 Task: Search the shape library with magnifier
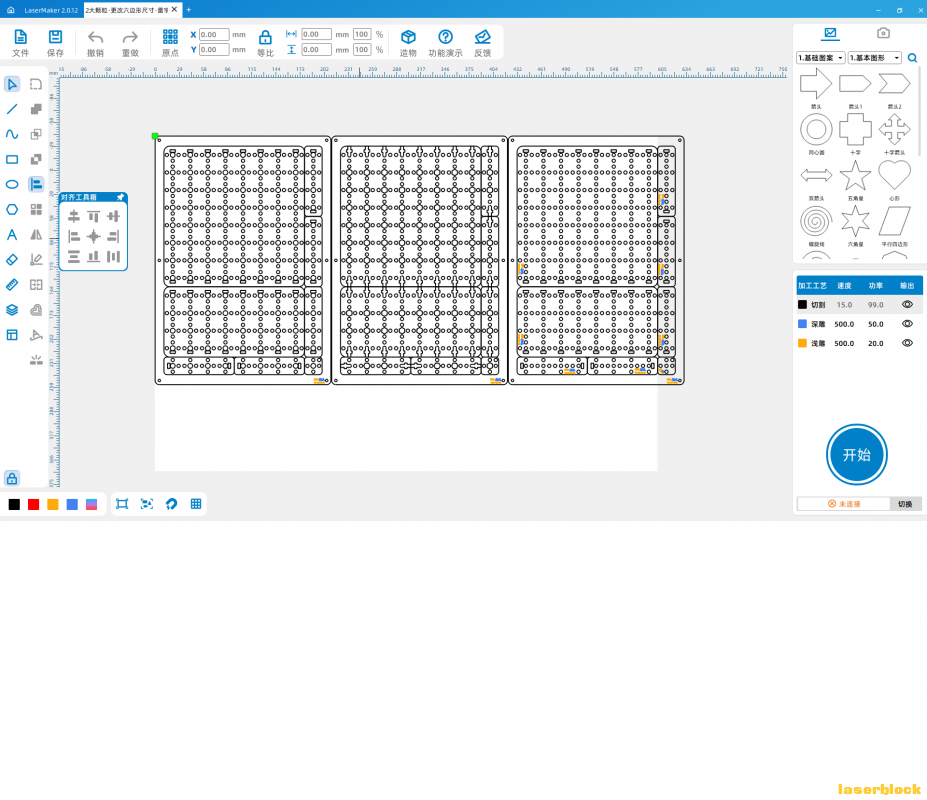(913, 58)
